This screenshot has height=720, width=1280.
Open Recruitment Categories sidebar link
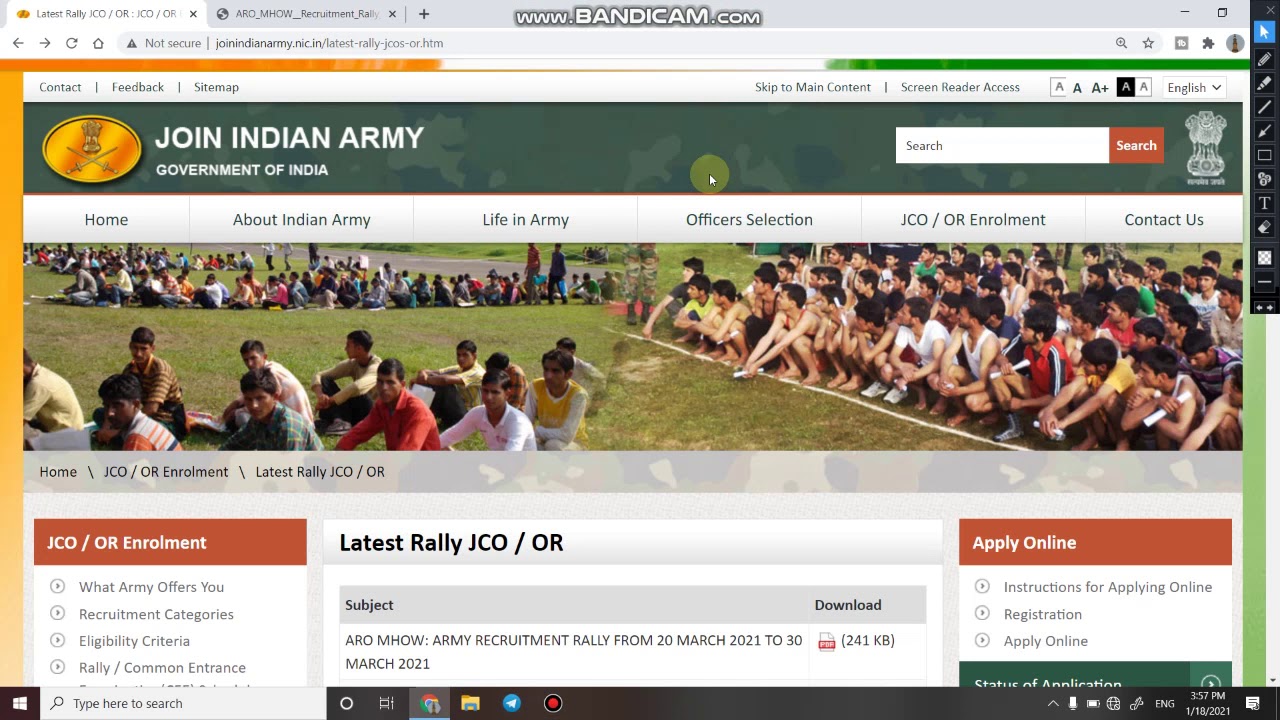point(156,614)
